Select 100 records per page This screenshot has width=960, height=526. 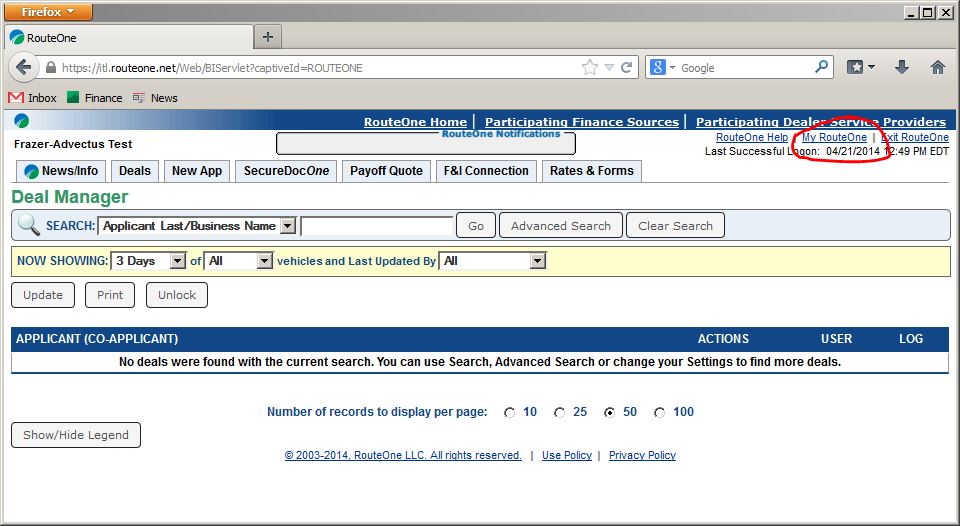pyautogui.click(x=659, y=413)
